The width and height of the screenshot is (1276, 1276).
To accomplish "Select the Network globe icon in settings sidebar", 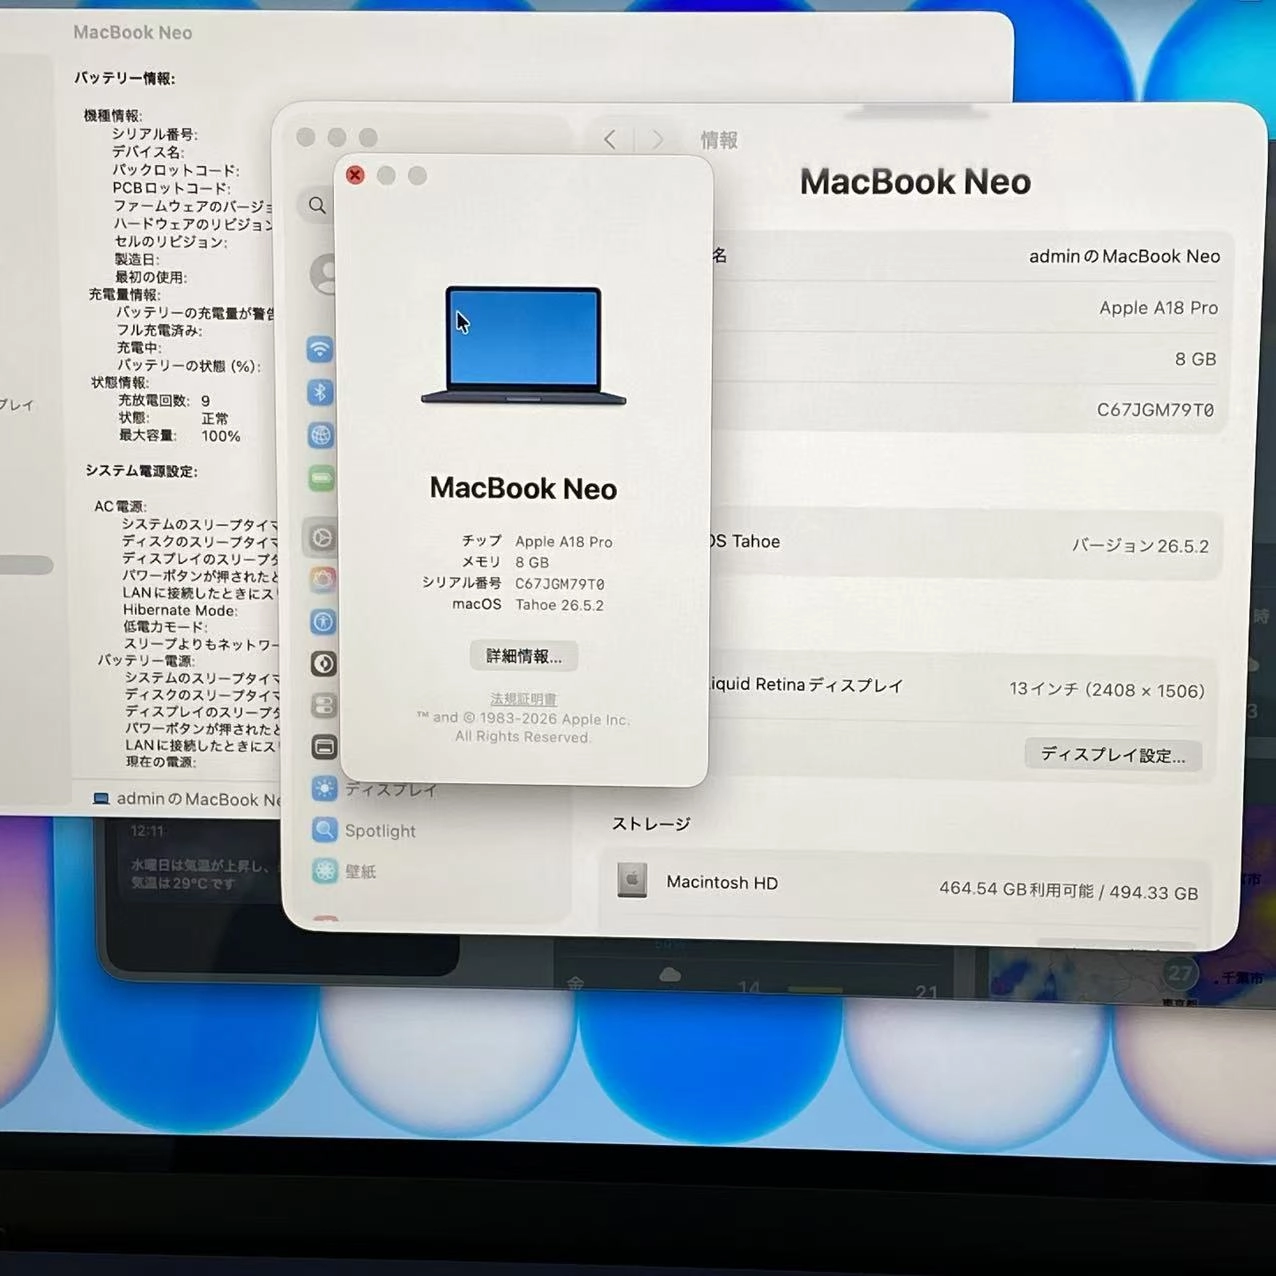I will (x=320, y=435).
